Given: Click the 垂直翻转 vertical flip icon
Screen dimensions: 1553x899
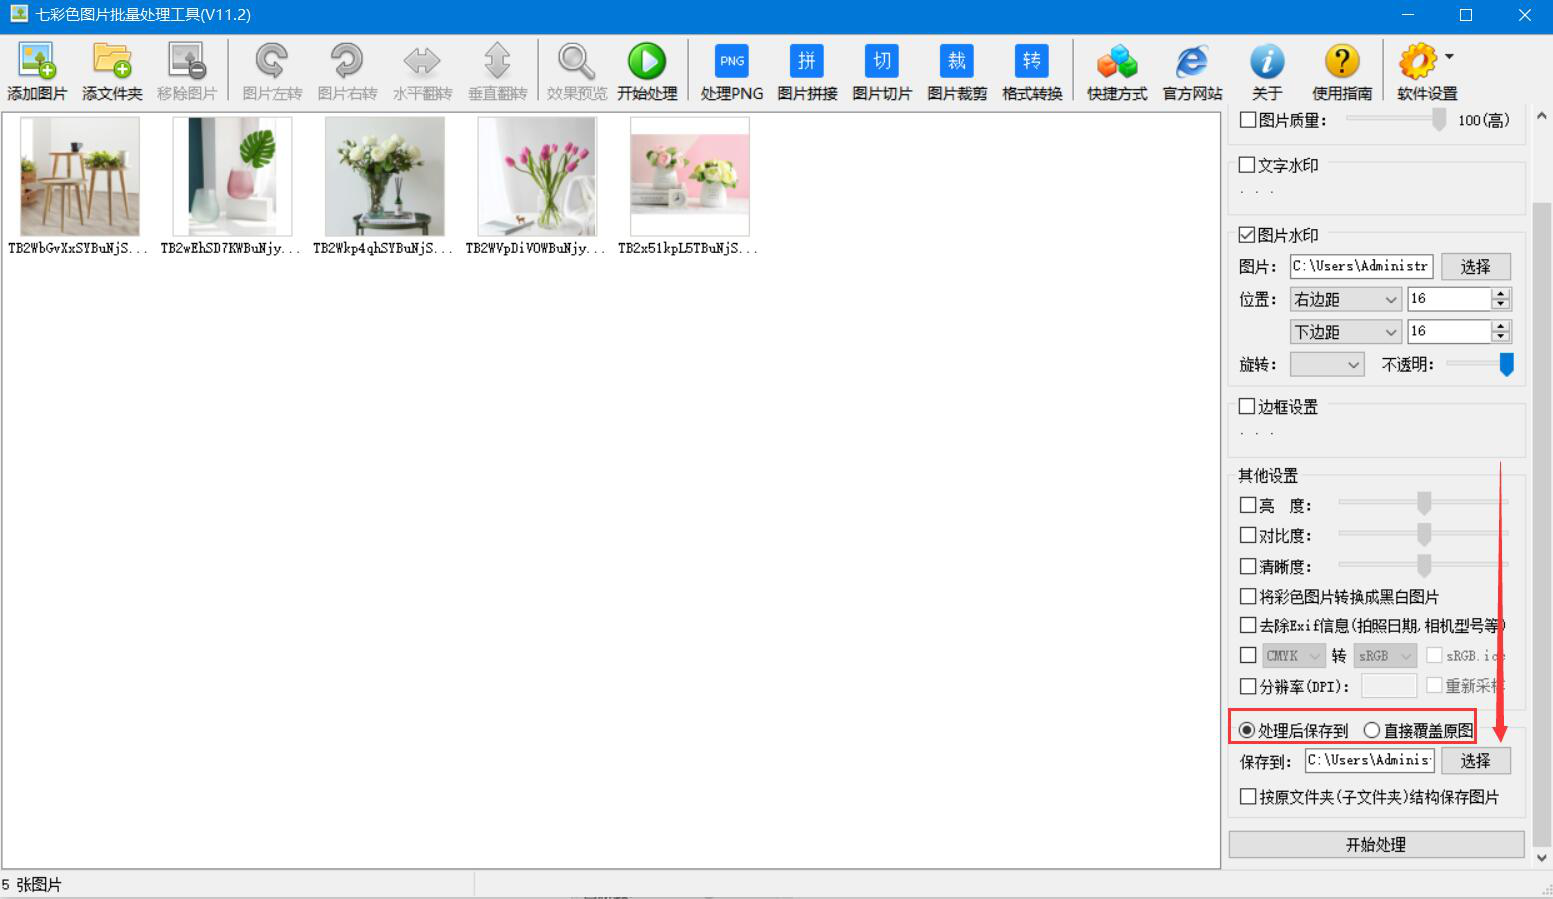Looking at the screenshot, I should (x=497, y=61).
